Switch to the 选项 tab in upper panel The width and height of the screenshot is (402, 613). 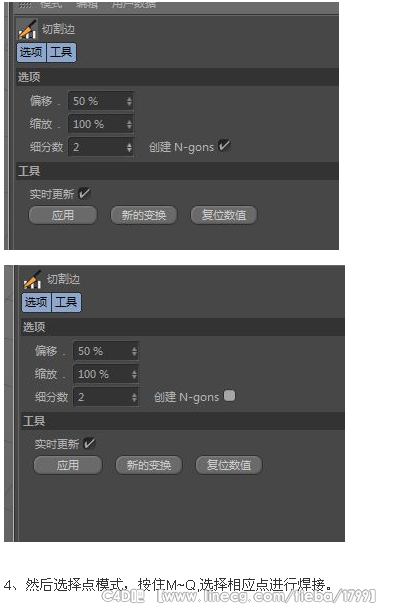coord(31,52)
